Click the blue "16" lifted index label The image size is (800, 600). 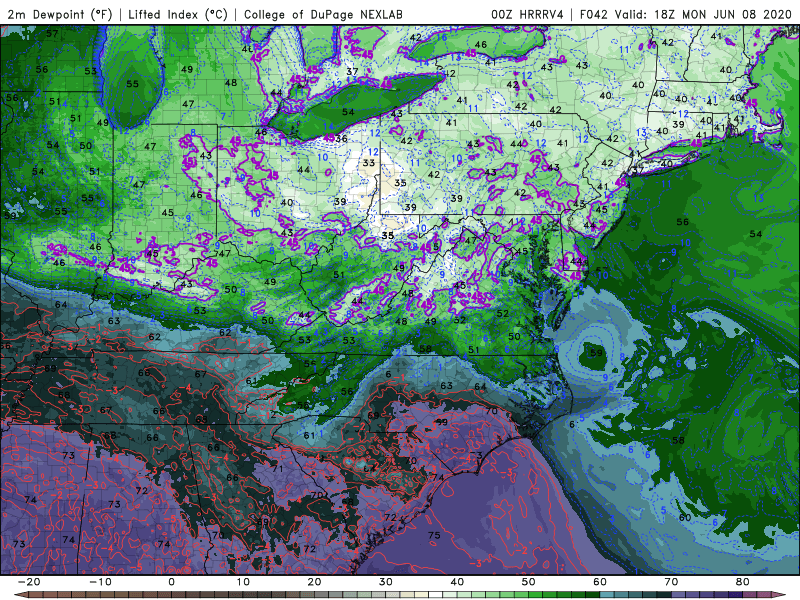442,37
